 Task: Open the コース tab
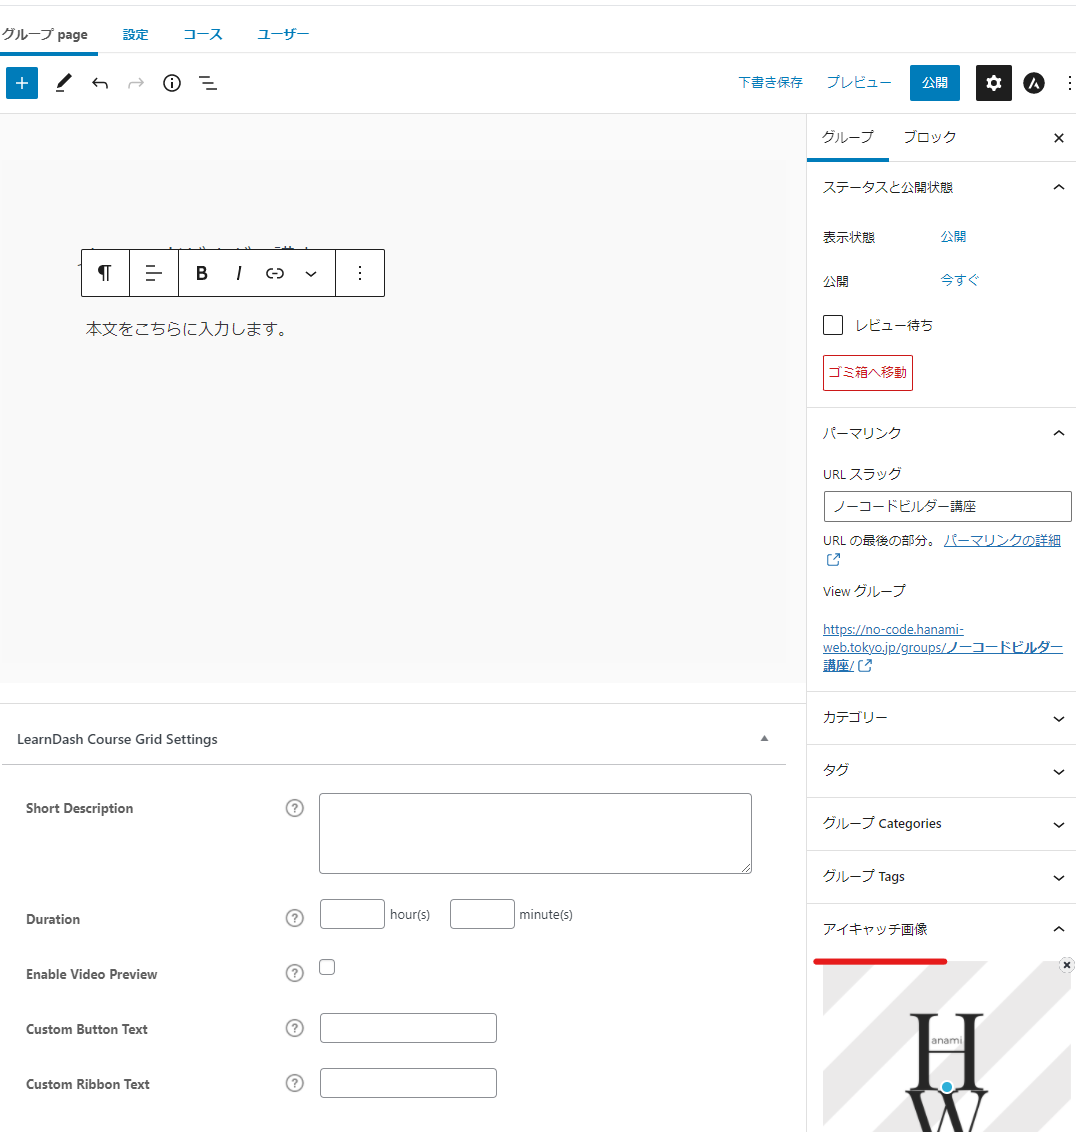203,34
